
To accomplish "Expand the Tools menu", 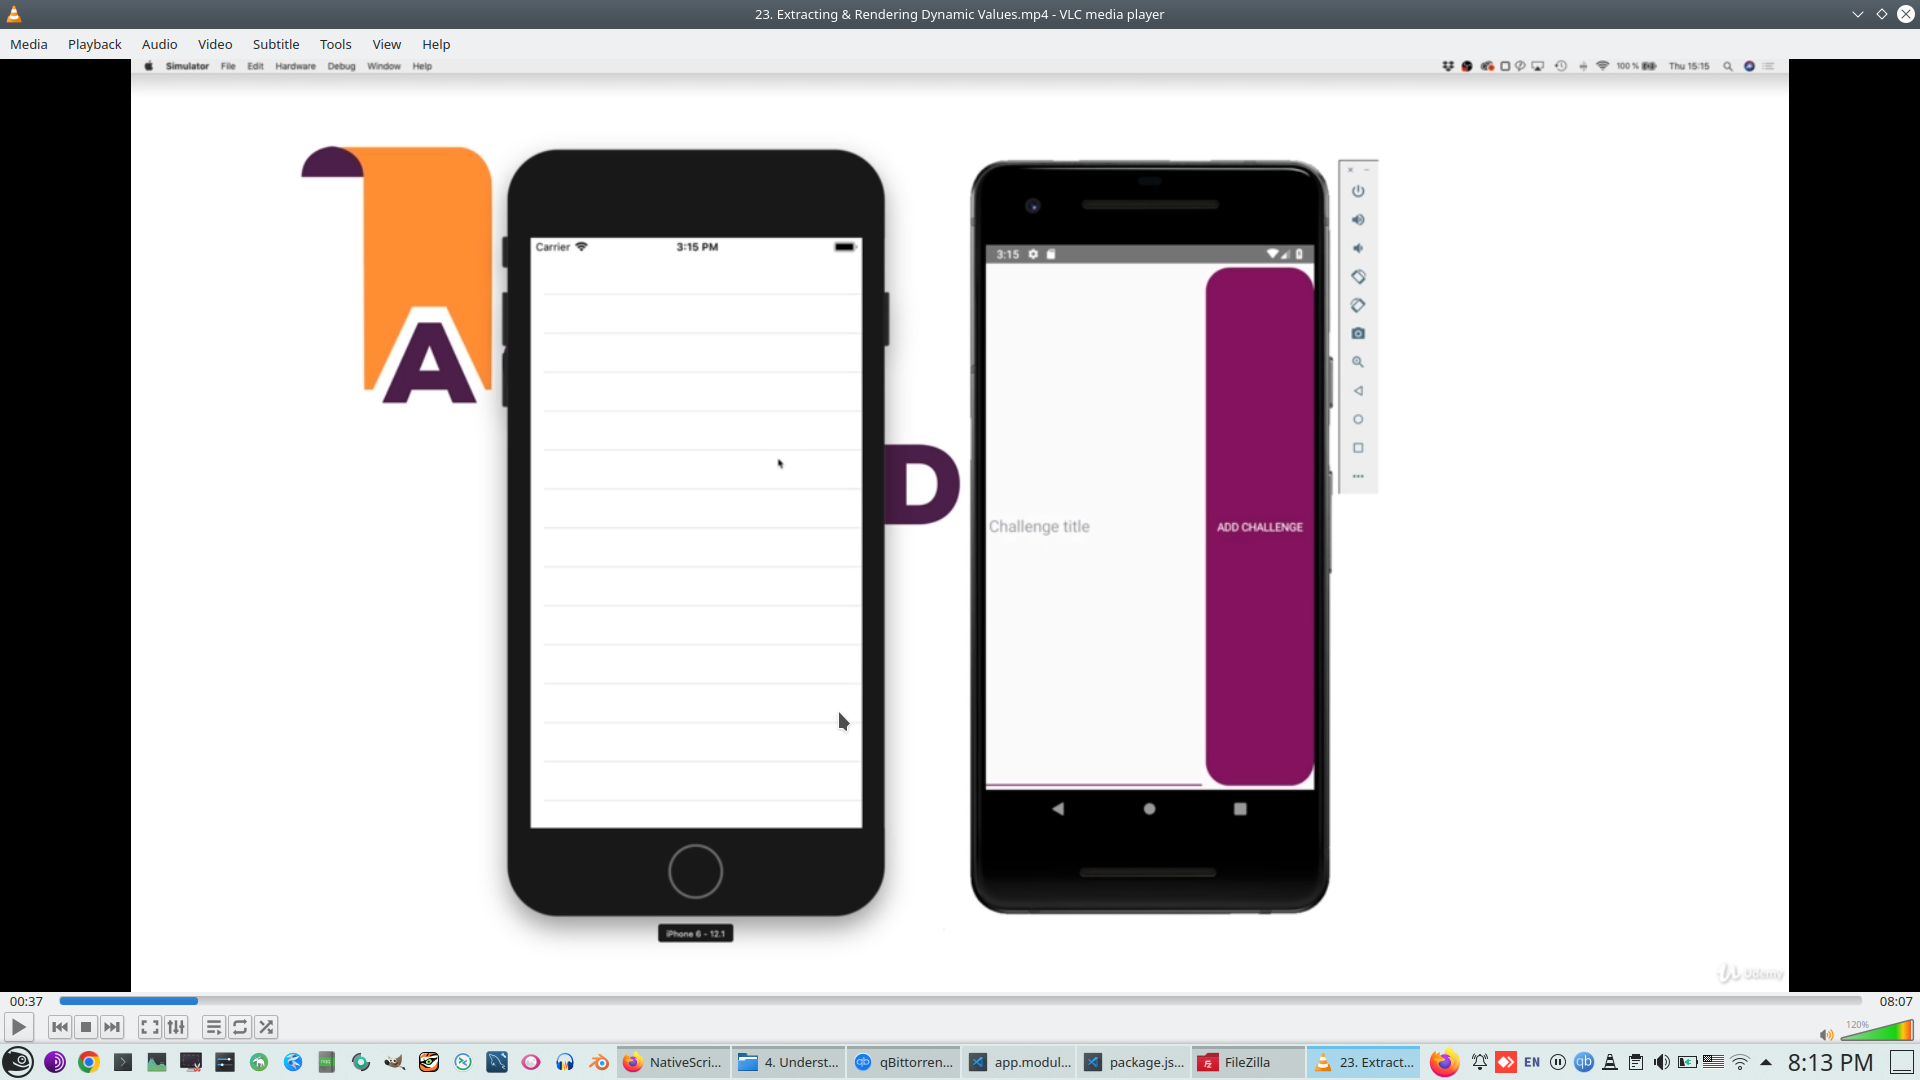I will (335, 44).
